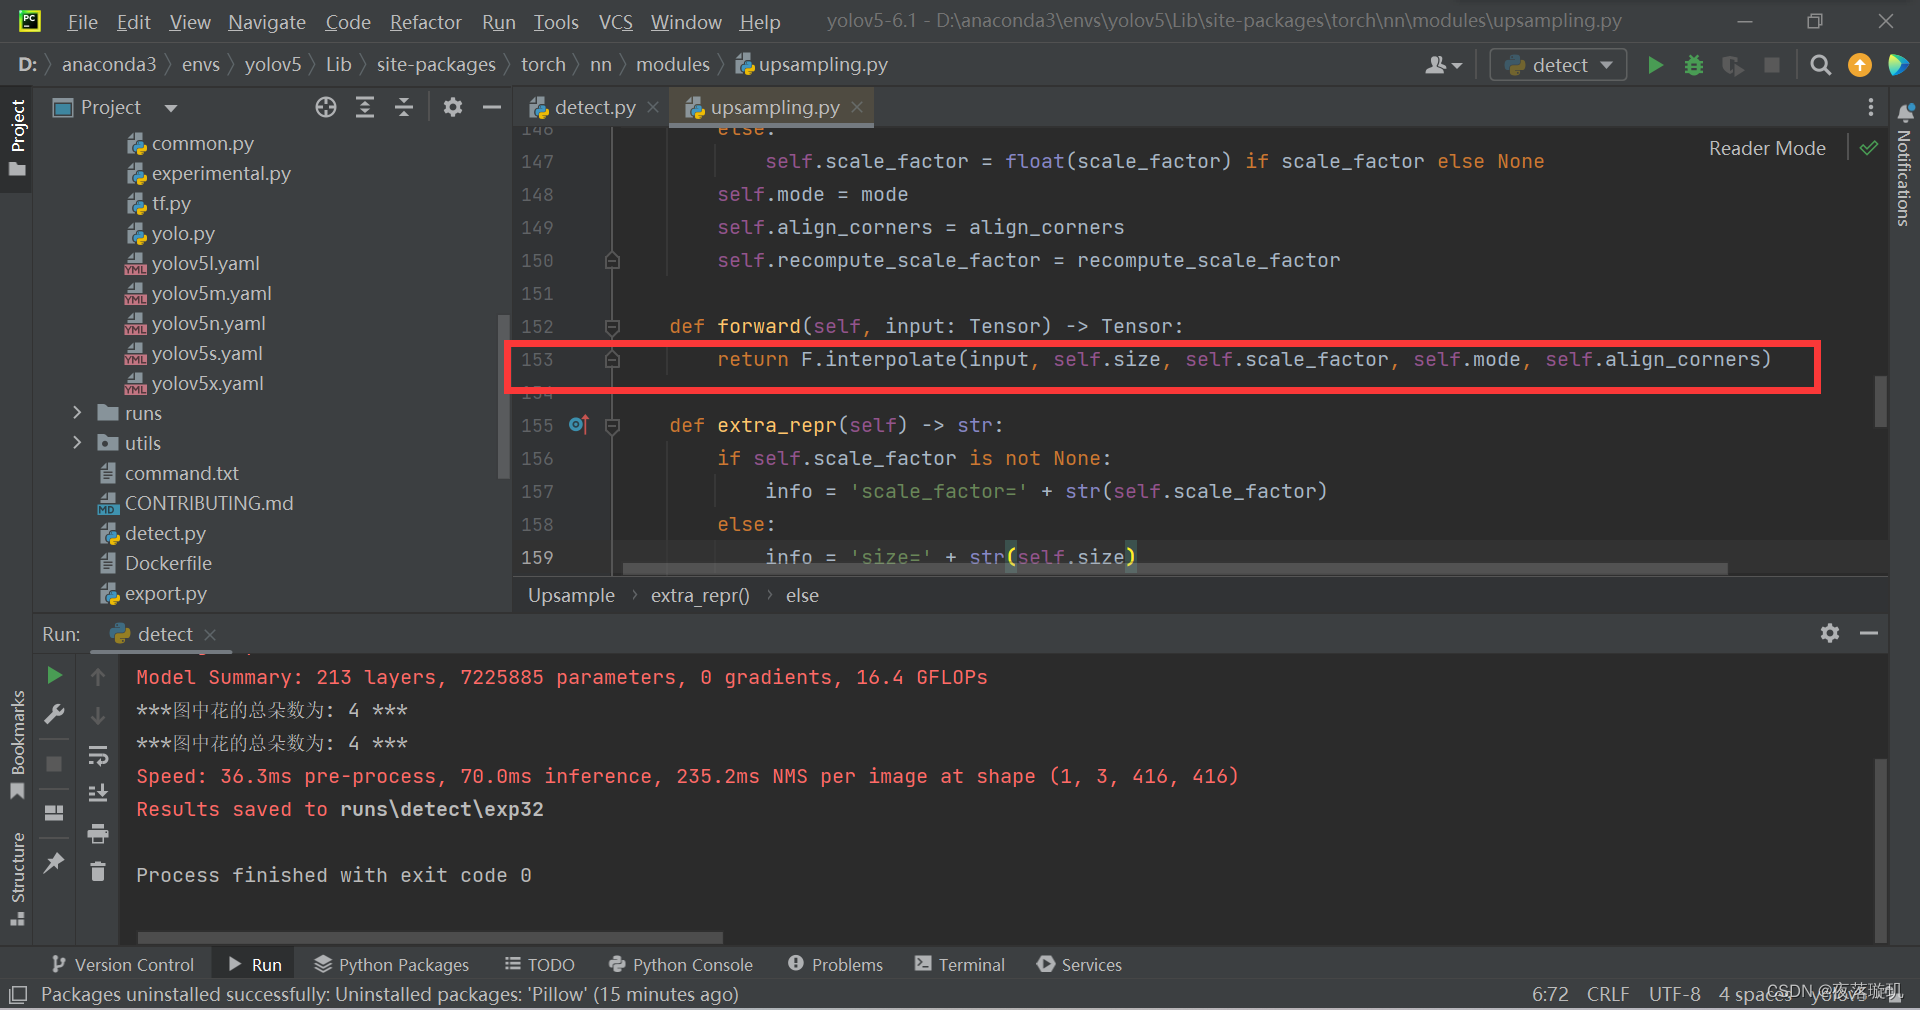This screenshot has width=1920, height=1010.
Task: Toggle soft-wrap in the Run console
Action: point(97,755)
